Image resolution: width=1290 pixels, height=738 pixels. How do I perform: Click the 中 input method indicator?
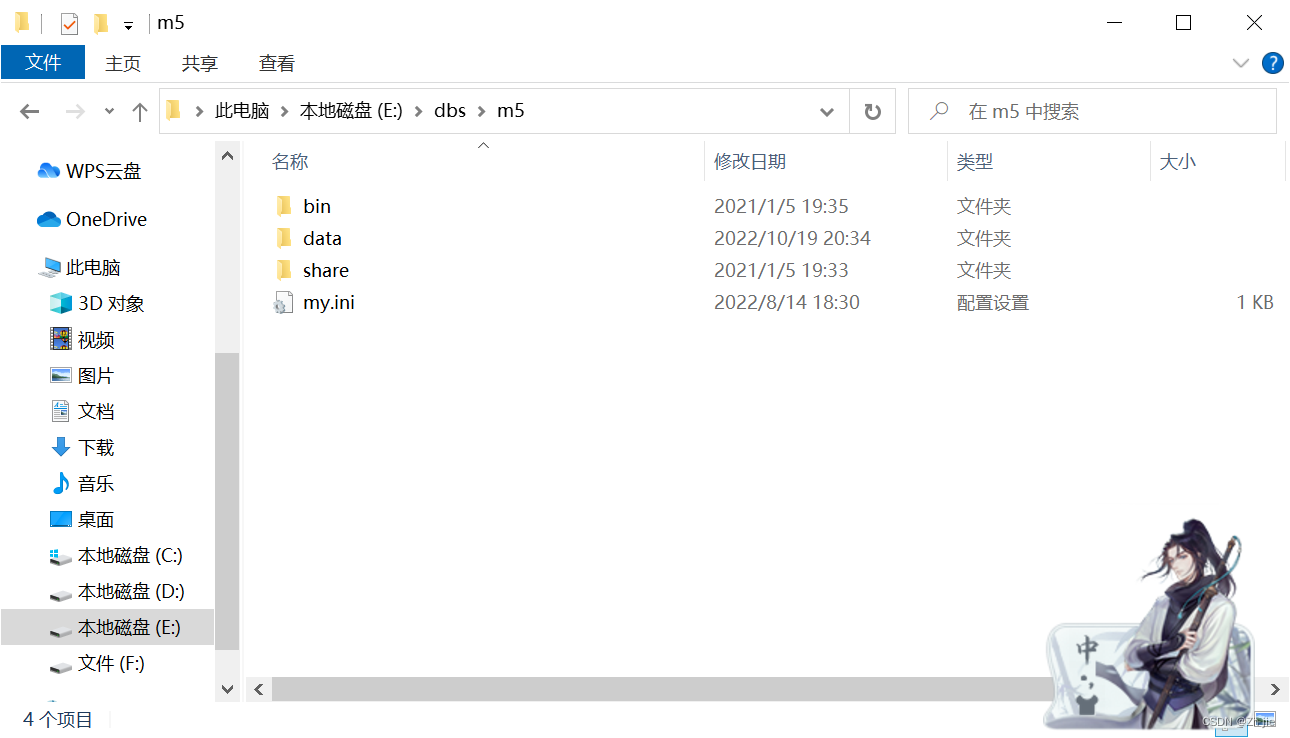[1087, 649]
